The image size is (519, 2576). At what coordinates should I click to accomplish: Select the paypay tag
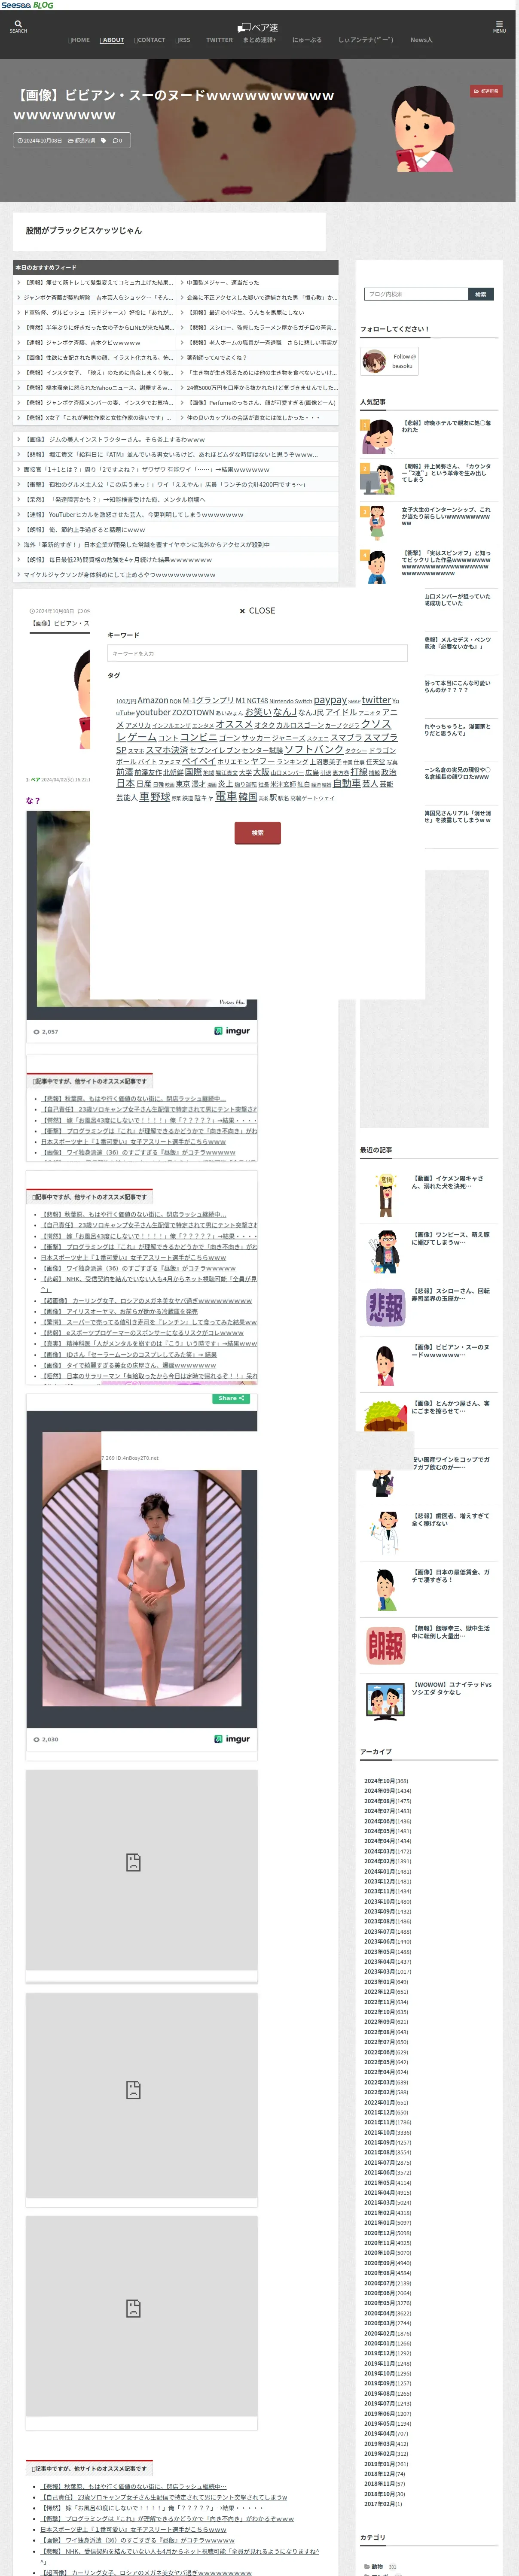330,700
